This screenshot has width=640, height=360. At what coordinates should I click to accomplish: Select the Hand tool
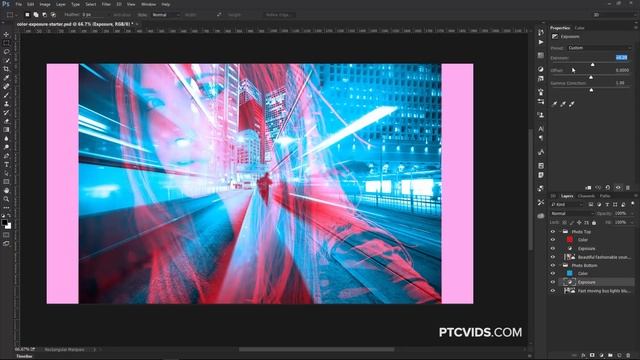tap(6, 191)
